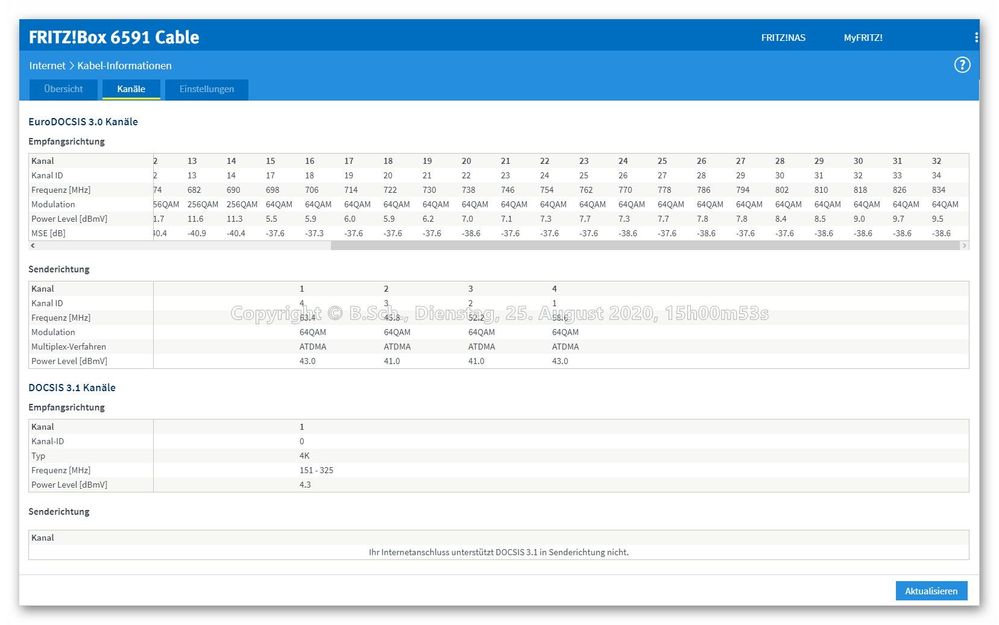Click frequency value 682 in downstream table
999x625 pixels.
click(194, 190)
